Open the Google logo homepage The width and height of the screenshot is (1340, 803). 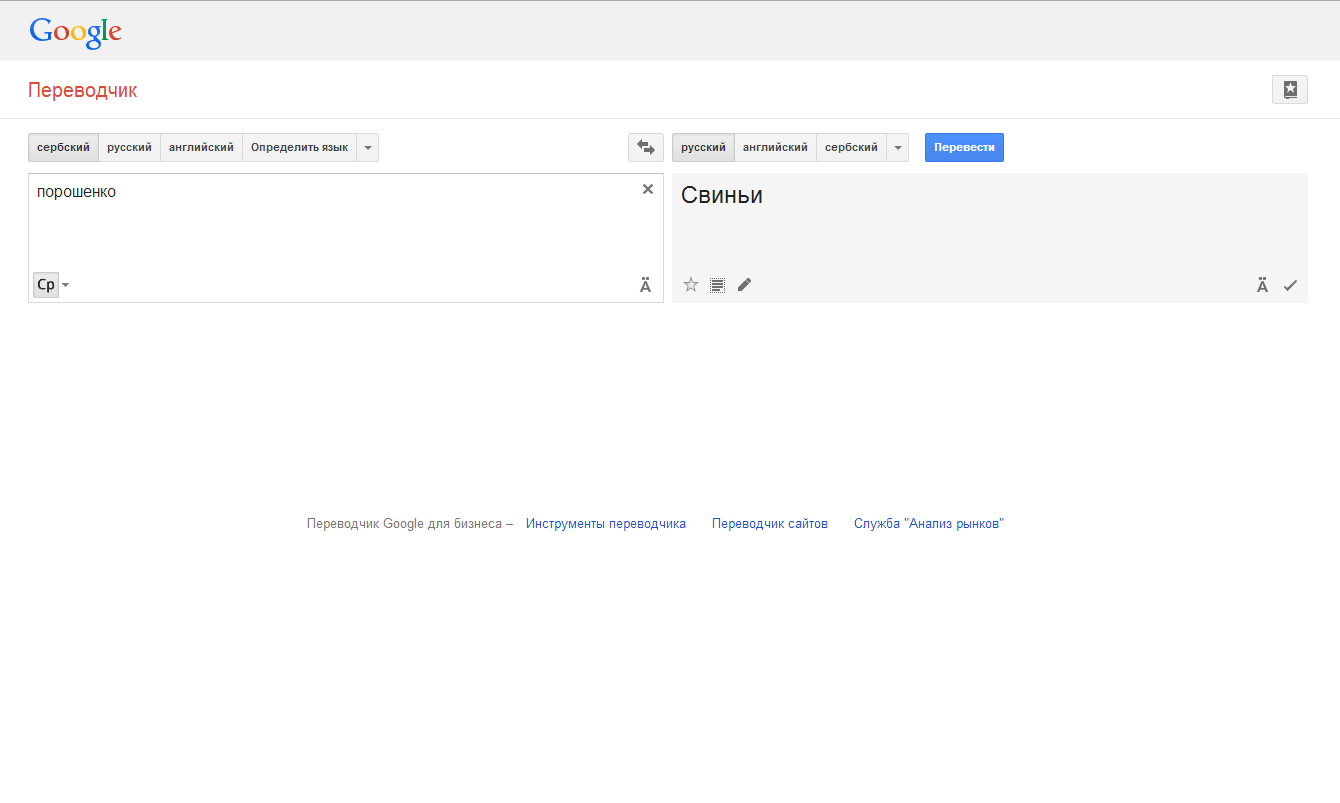(x=76, y=32)
